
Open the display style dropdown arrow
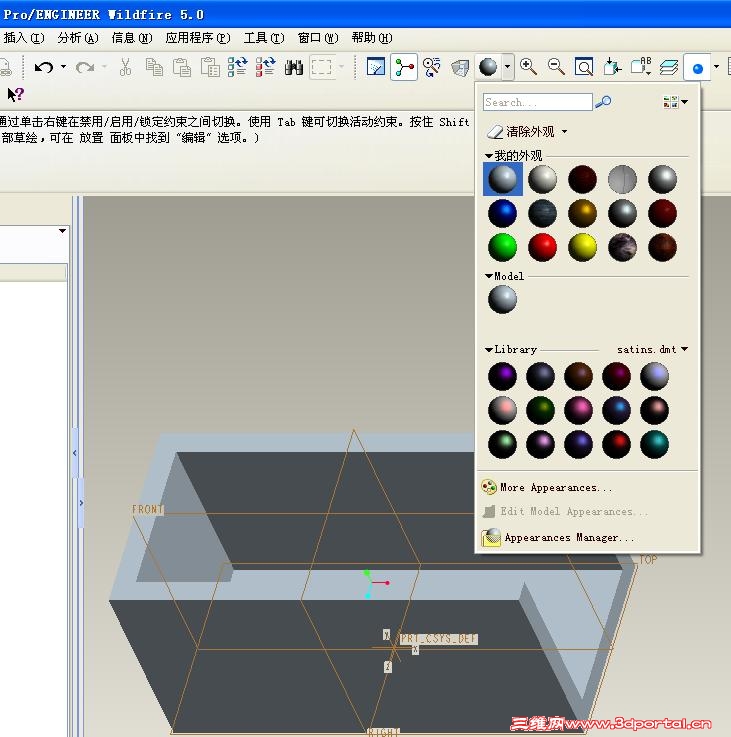[716, 67]
